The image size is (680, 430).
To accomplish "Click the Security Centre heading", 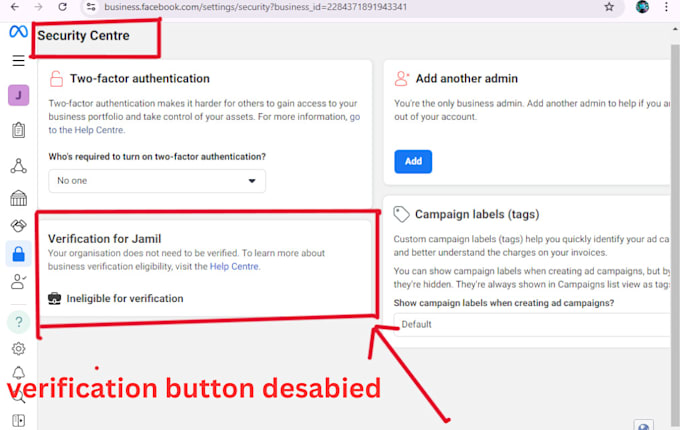I will coord(83,36).
